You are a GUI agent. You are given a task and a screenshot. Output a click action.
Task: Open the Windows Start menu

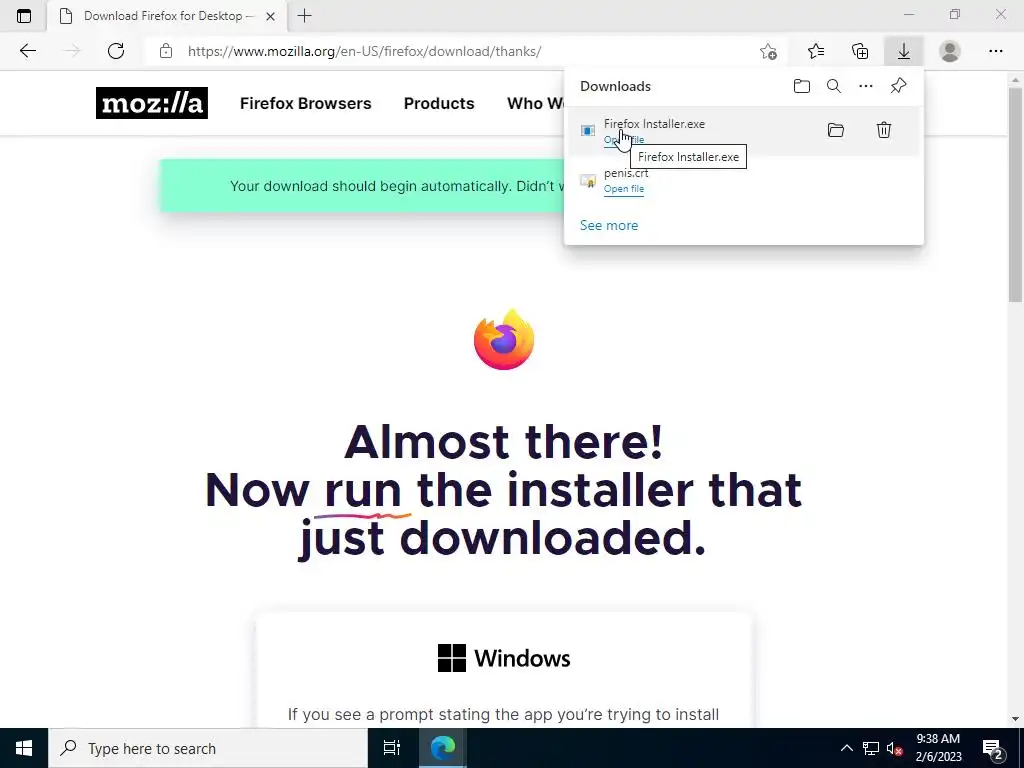(24, 748)
